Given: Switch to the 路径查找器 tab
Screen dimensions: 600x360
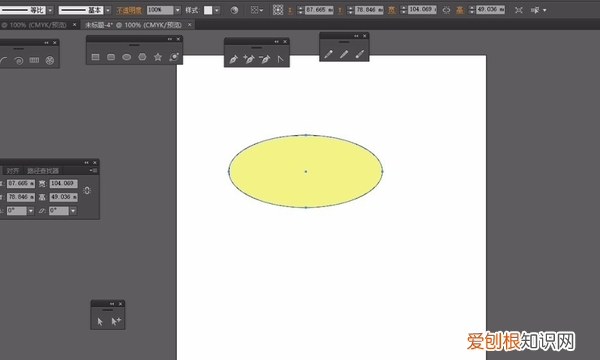Looking at the screenshot, I should (x=43, y=171).
